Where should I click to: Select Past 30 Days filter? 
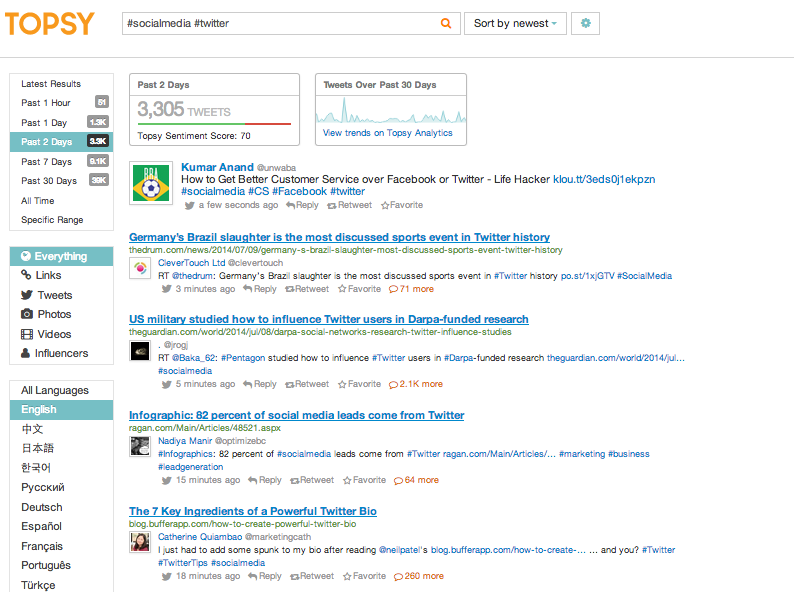click(x=61, y=181)
